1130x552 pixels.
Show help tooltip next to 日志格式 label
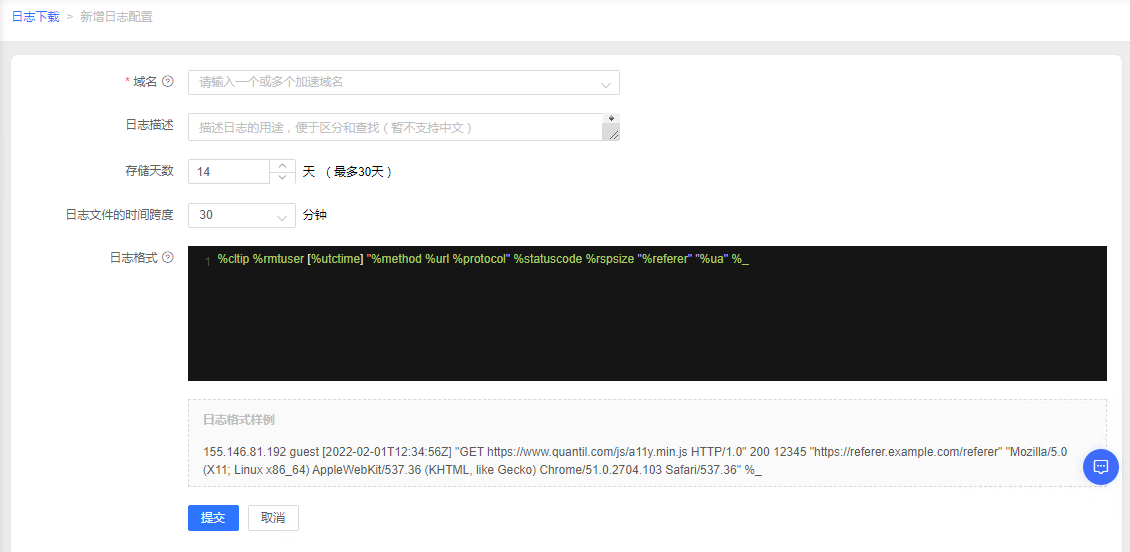(168, 257)
